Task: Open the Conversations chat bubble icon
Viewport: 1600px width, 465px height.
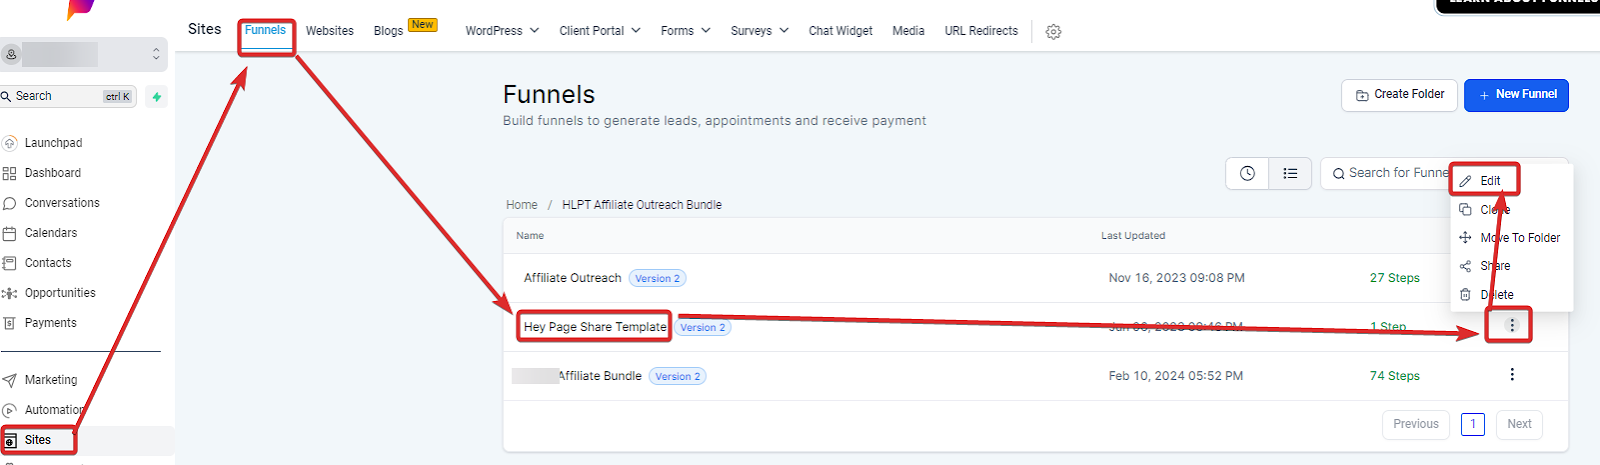Action: tap(10, 203)
